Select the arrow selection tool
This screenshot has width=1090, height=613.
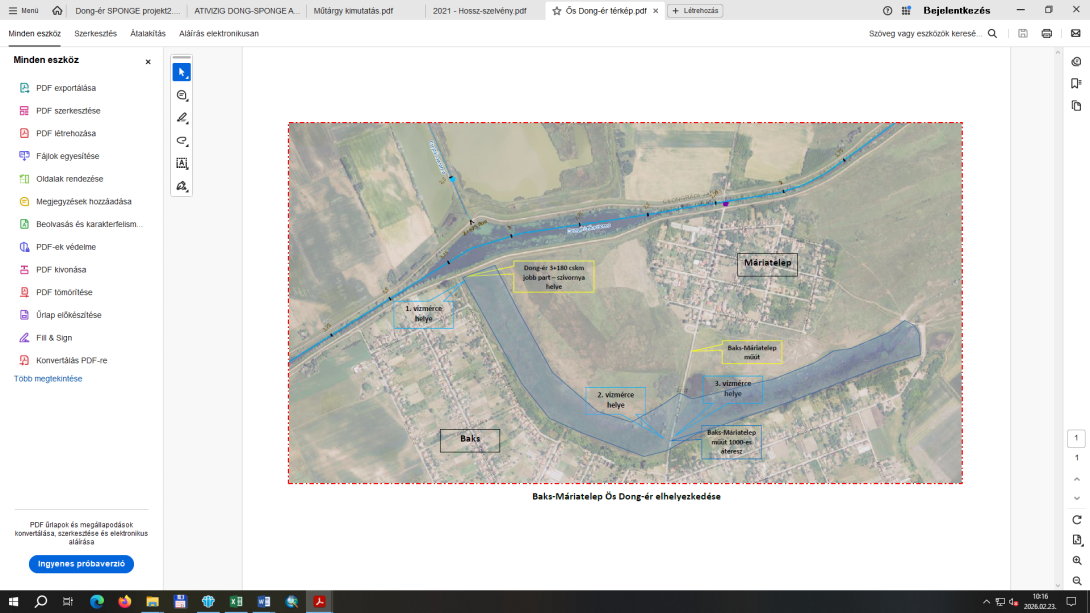point(181,72)
